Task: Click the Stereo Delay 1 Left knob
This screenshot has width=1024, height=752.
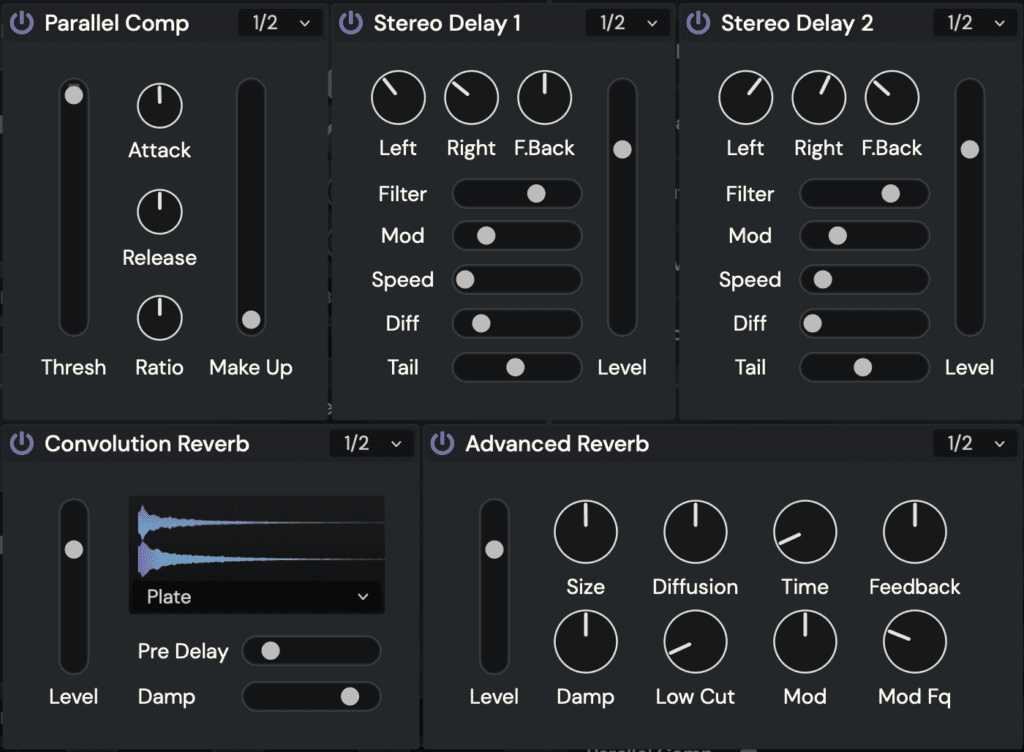Action: pos(398,97)
